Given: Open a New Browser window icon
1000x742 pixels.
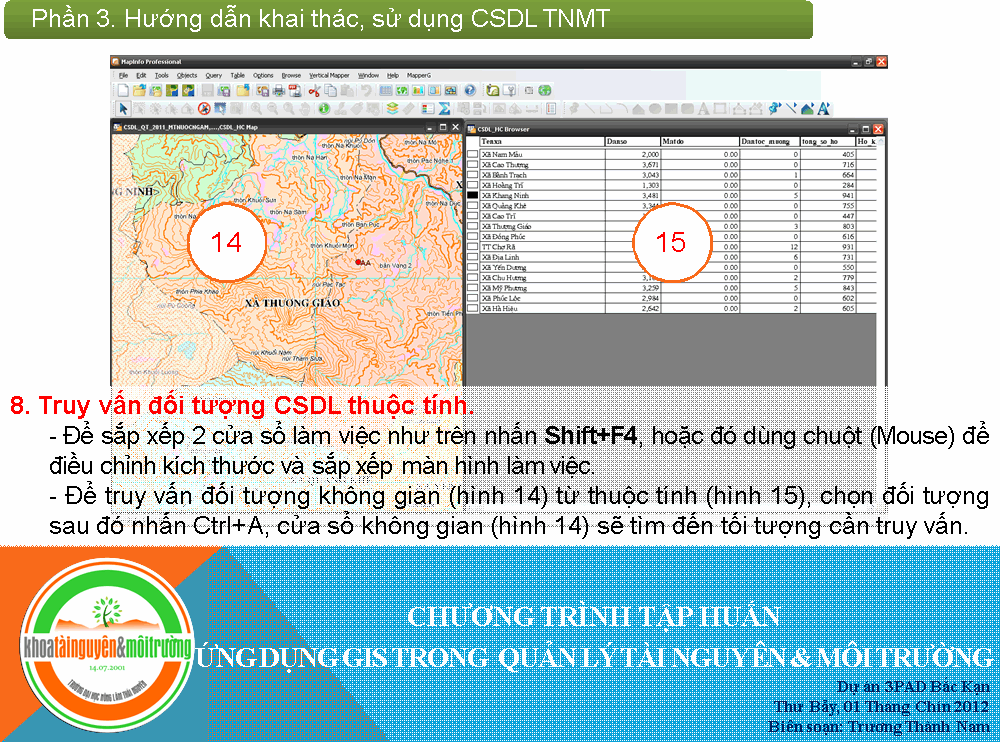Looking at the screenshot, I should point(386,91).
